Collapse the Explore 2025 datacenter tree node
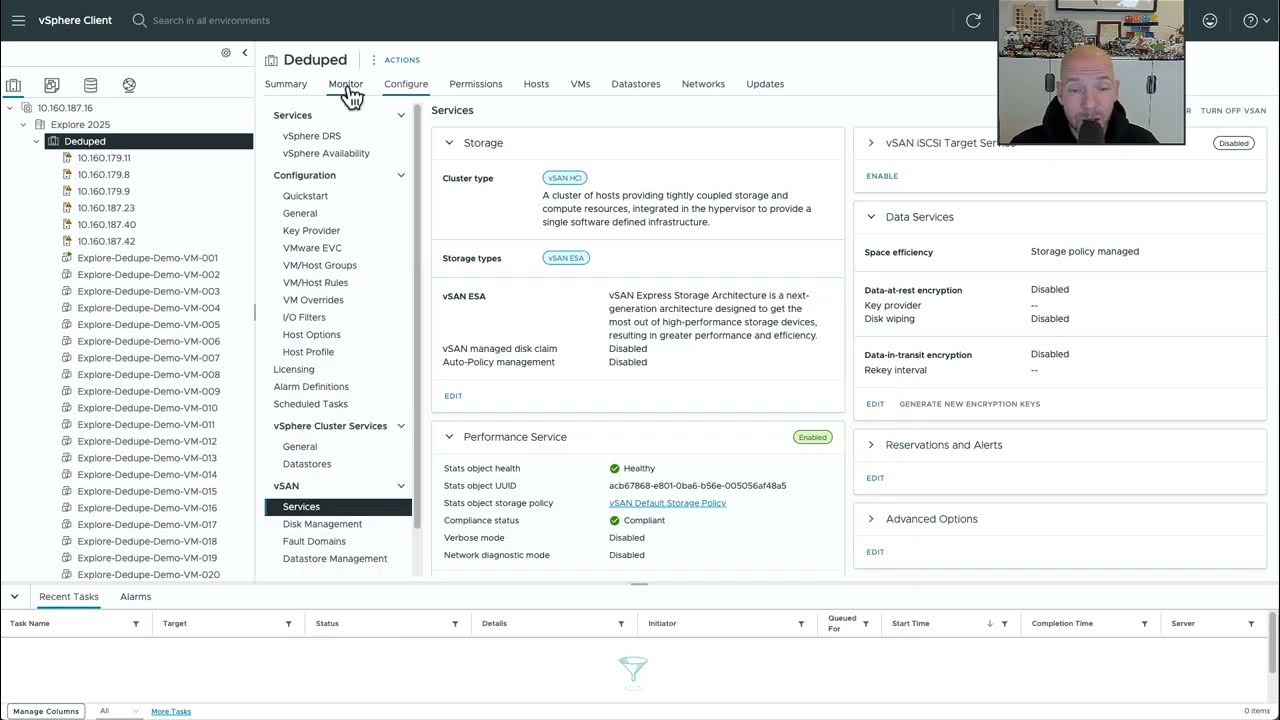Screen dimensions: 1280x720 pyautogui.click(x=24, y=125)
